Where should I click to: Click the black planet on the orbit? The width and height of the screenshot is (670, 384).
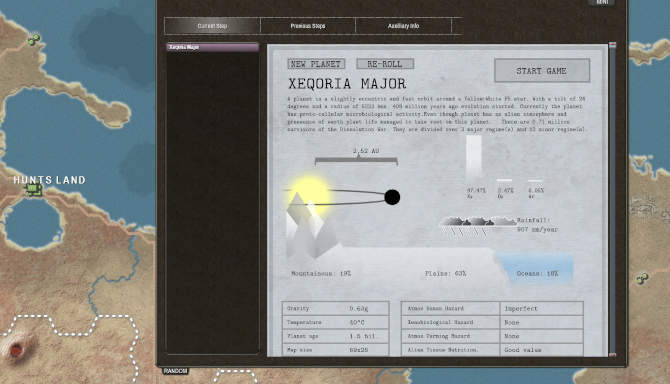point(392,197)
